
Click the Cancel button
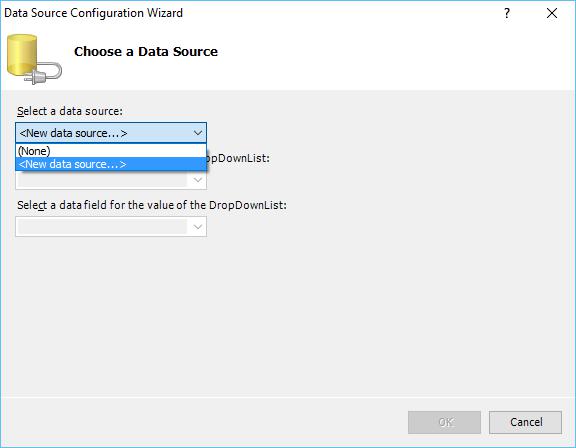[525, 422]
